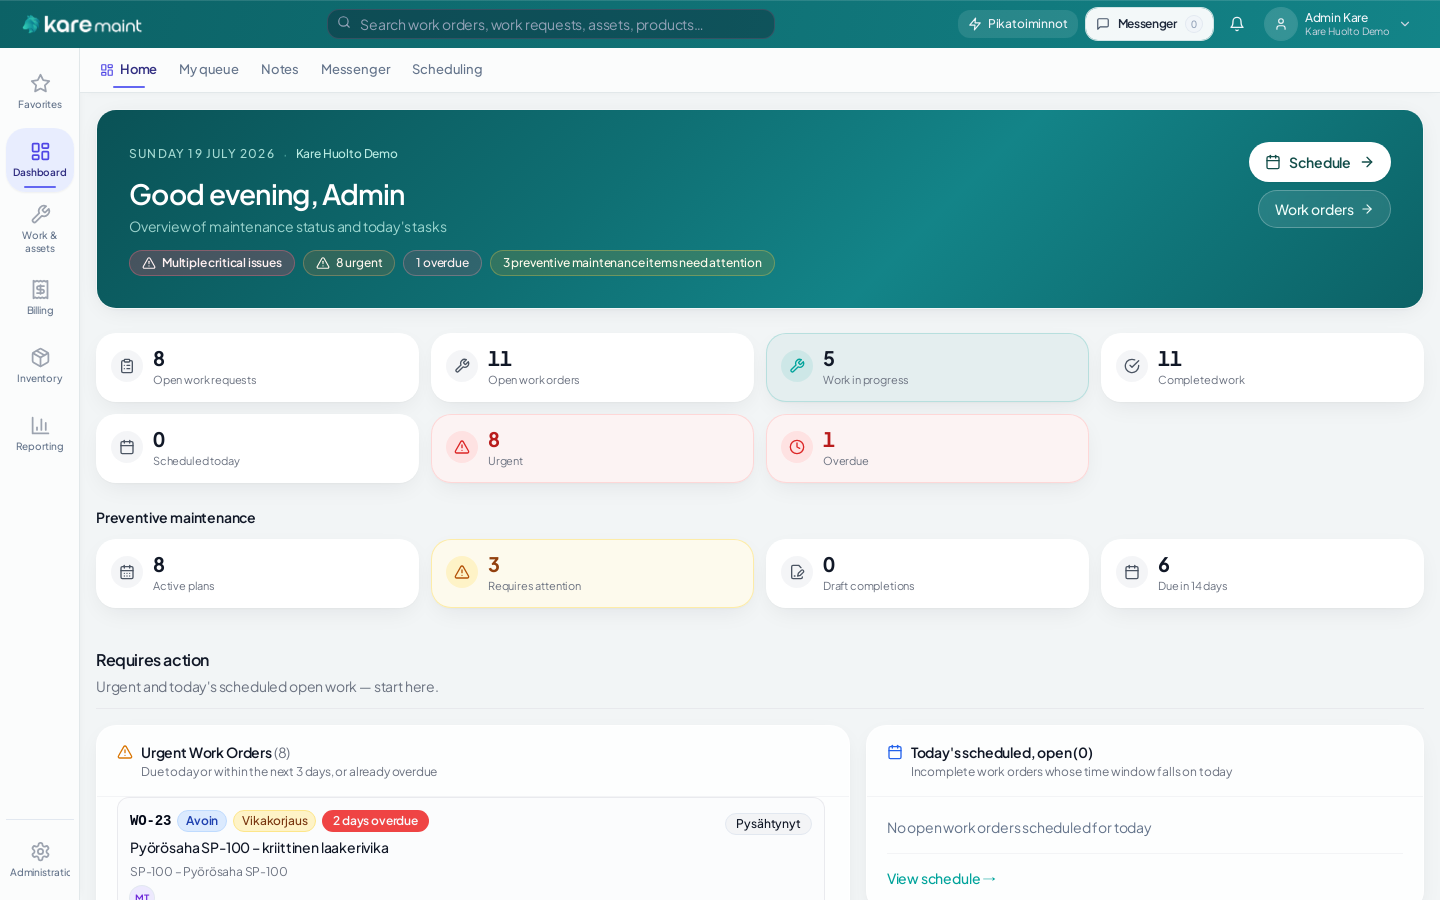The width and height of the screenshot is (1440, 900).
Task: Open the Reporting section
Action: 40,433
